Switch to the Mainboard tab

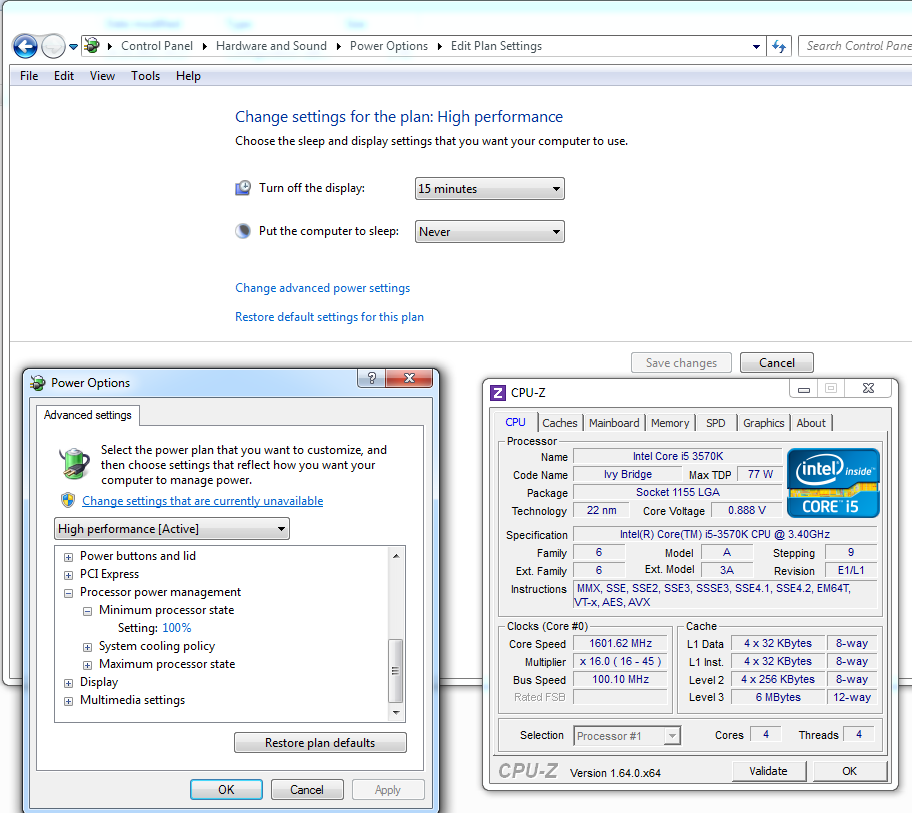[614, 423]
